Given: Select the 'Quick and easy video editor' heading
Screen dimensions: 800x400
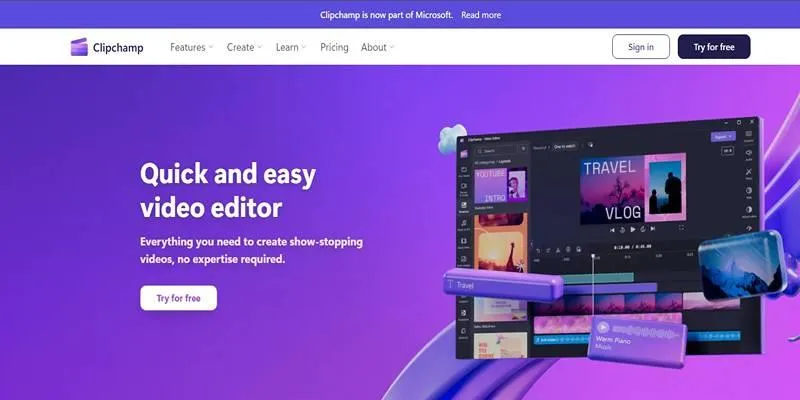Looking at the screenshot, I should coord(228,191).
